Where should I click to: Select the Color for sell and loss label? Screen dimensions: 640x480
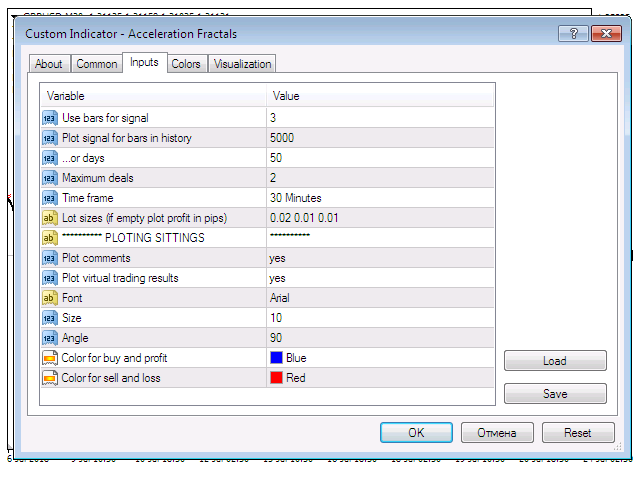[111, 378]
